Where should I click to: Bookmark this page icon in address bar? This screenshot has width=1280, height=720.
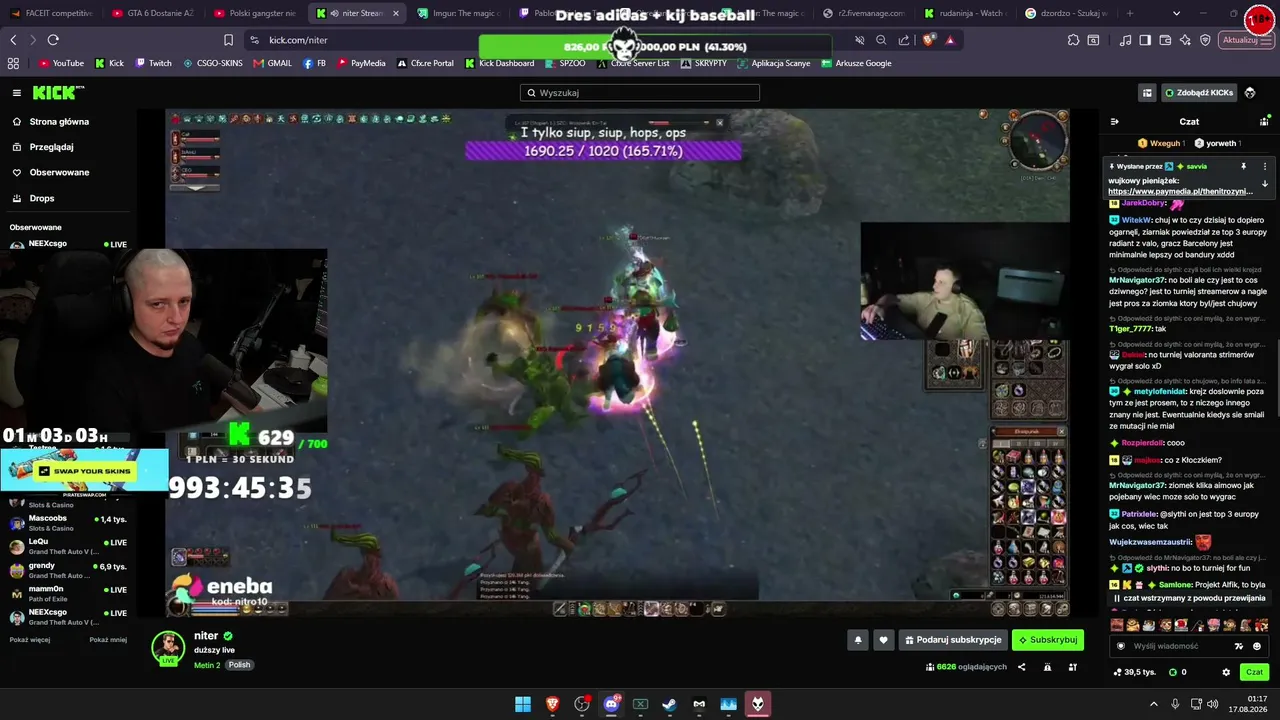(228, 40)
